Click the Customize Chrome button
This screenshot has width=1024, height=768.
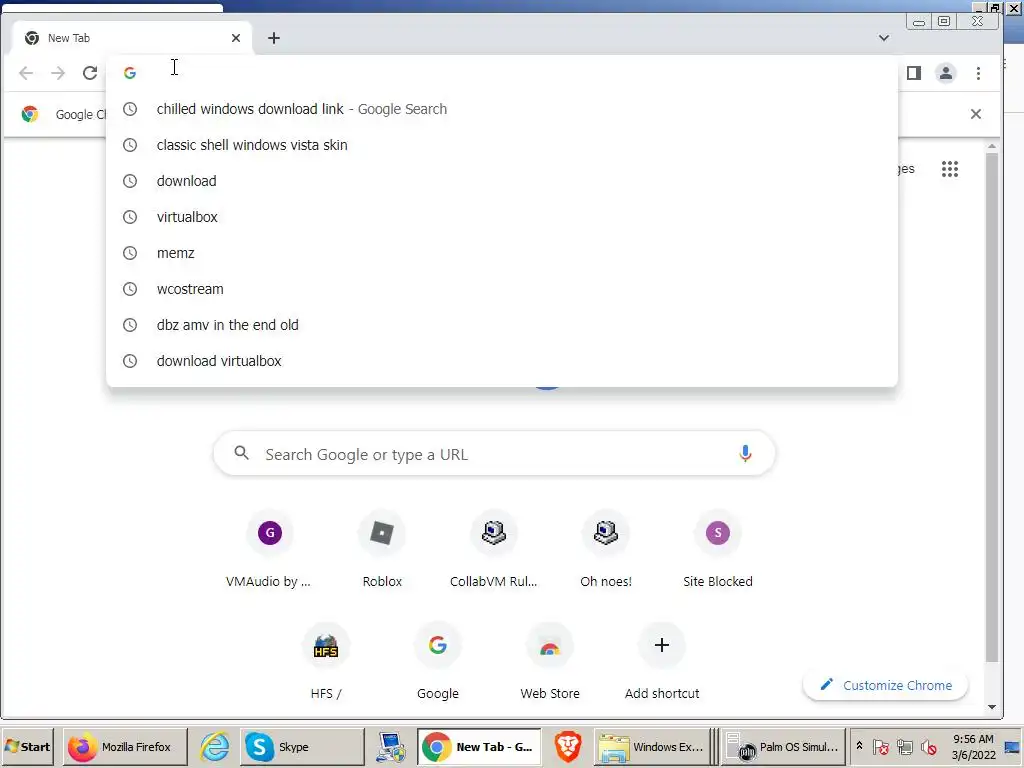click(x=886, y=685)
